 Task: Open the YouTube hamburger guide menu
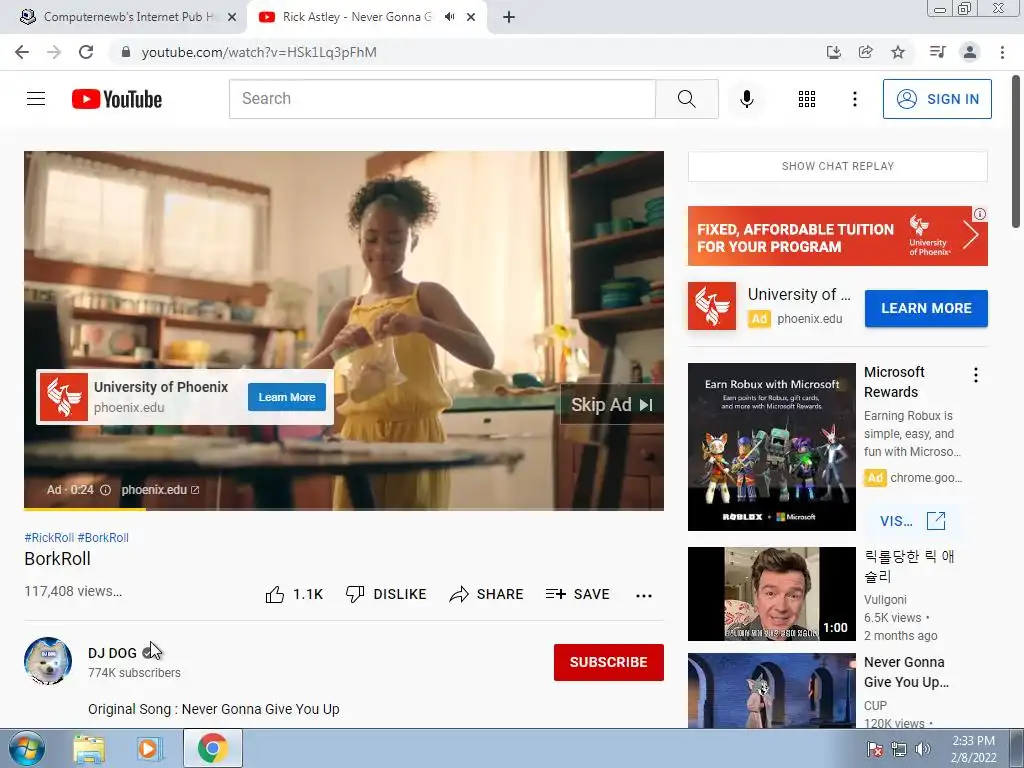tap(36, 99)
